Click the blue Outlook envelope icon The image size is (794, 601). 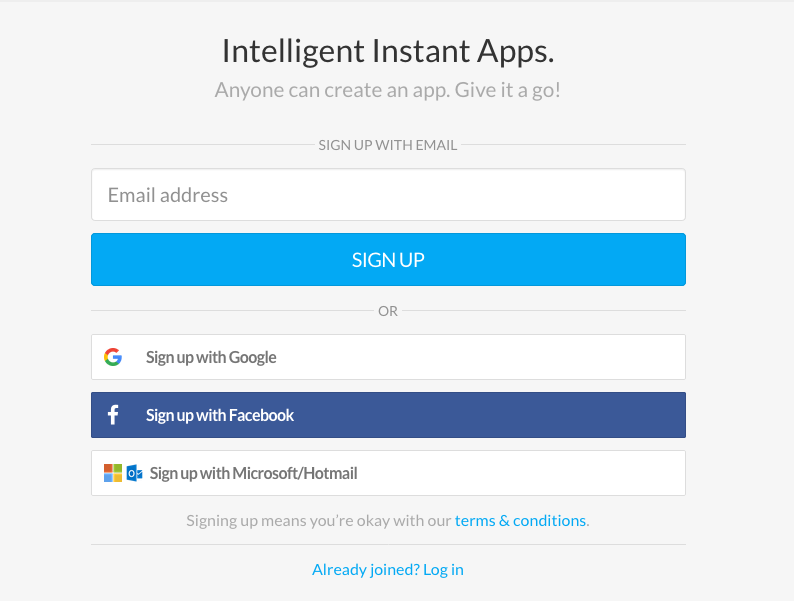click(134, 473)
